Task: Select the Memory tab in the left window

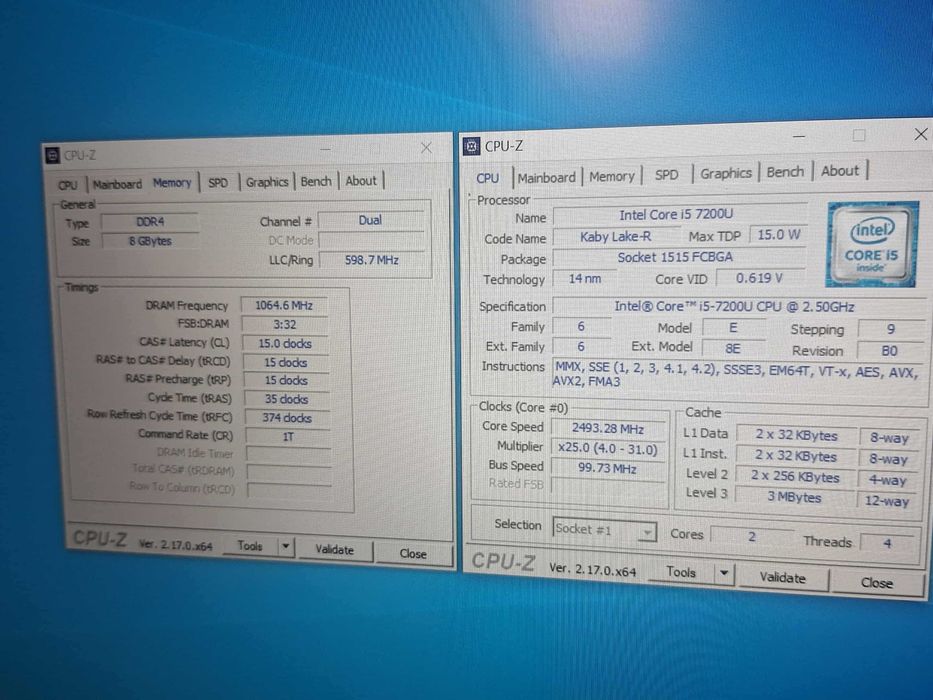Action: (x=172, y=183)
